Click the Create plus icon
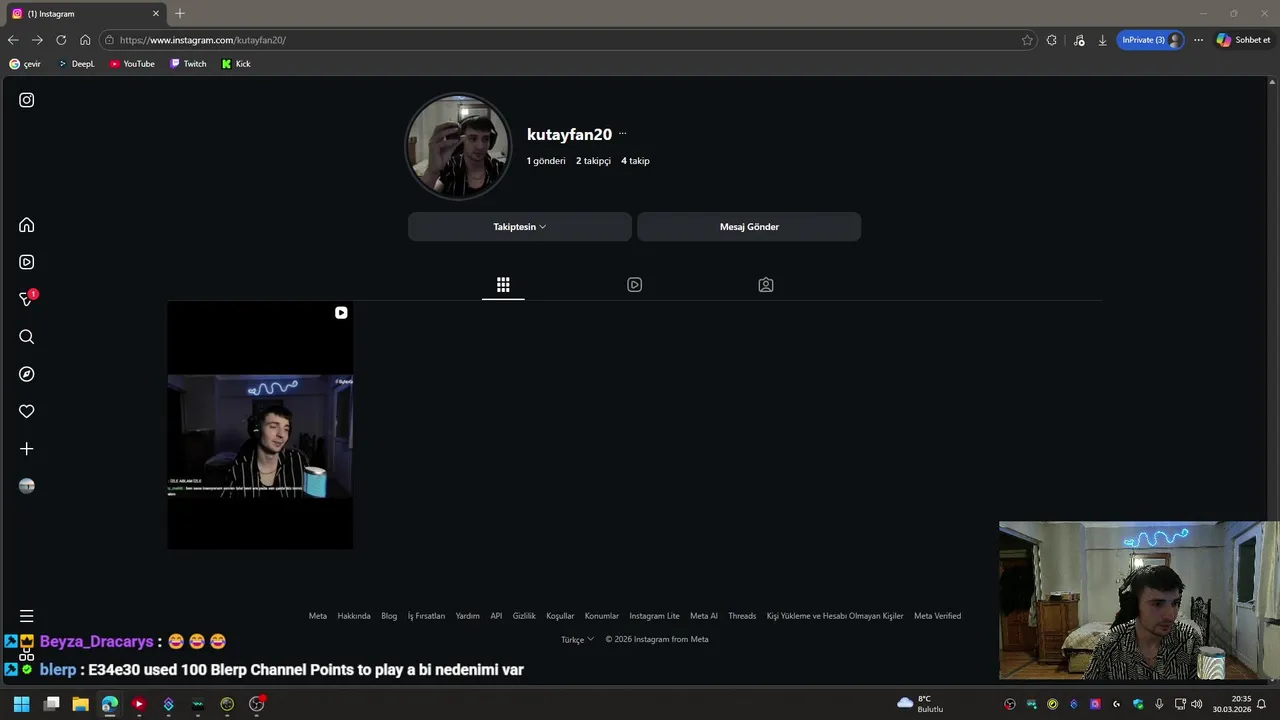Image resolution: width=1280 pixels, height=720 pixels. 27,449
